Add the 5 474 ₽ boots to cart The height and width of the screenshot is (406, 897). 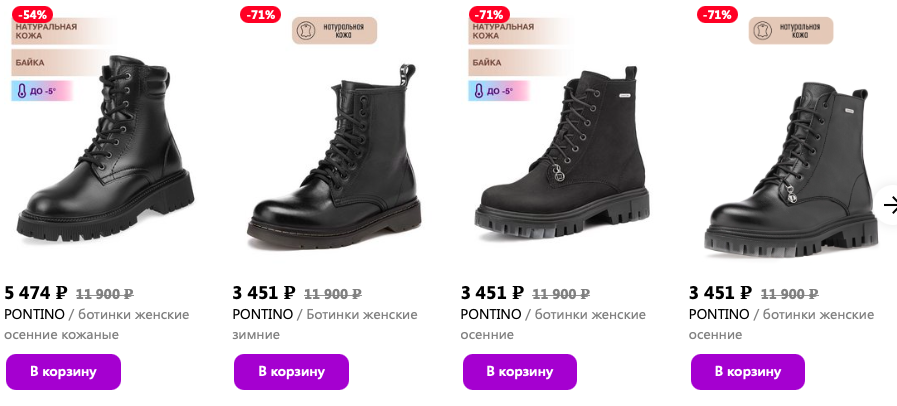63,371
